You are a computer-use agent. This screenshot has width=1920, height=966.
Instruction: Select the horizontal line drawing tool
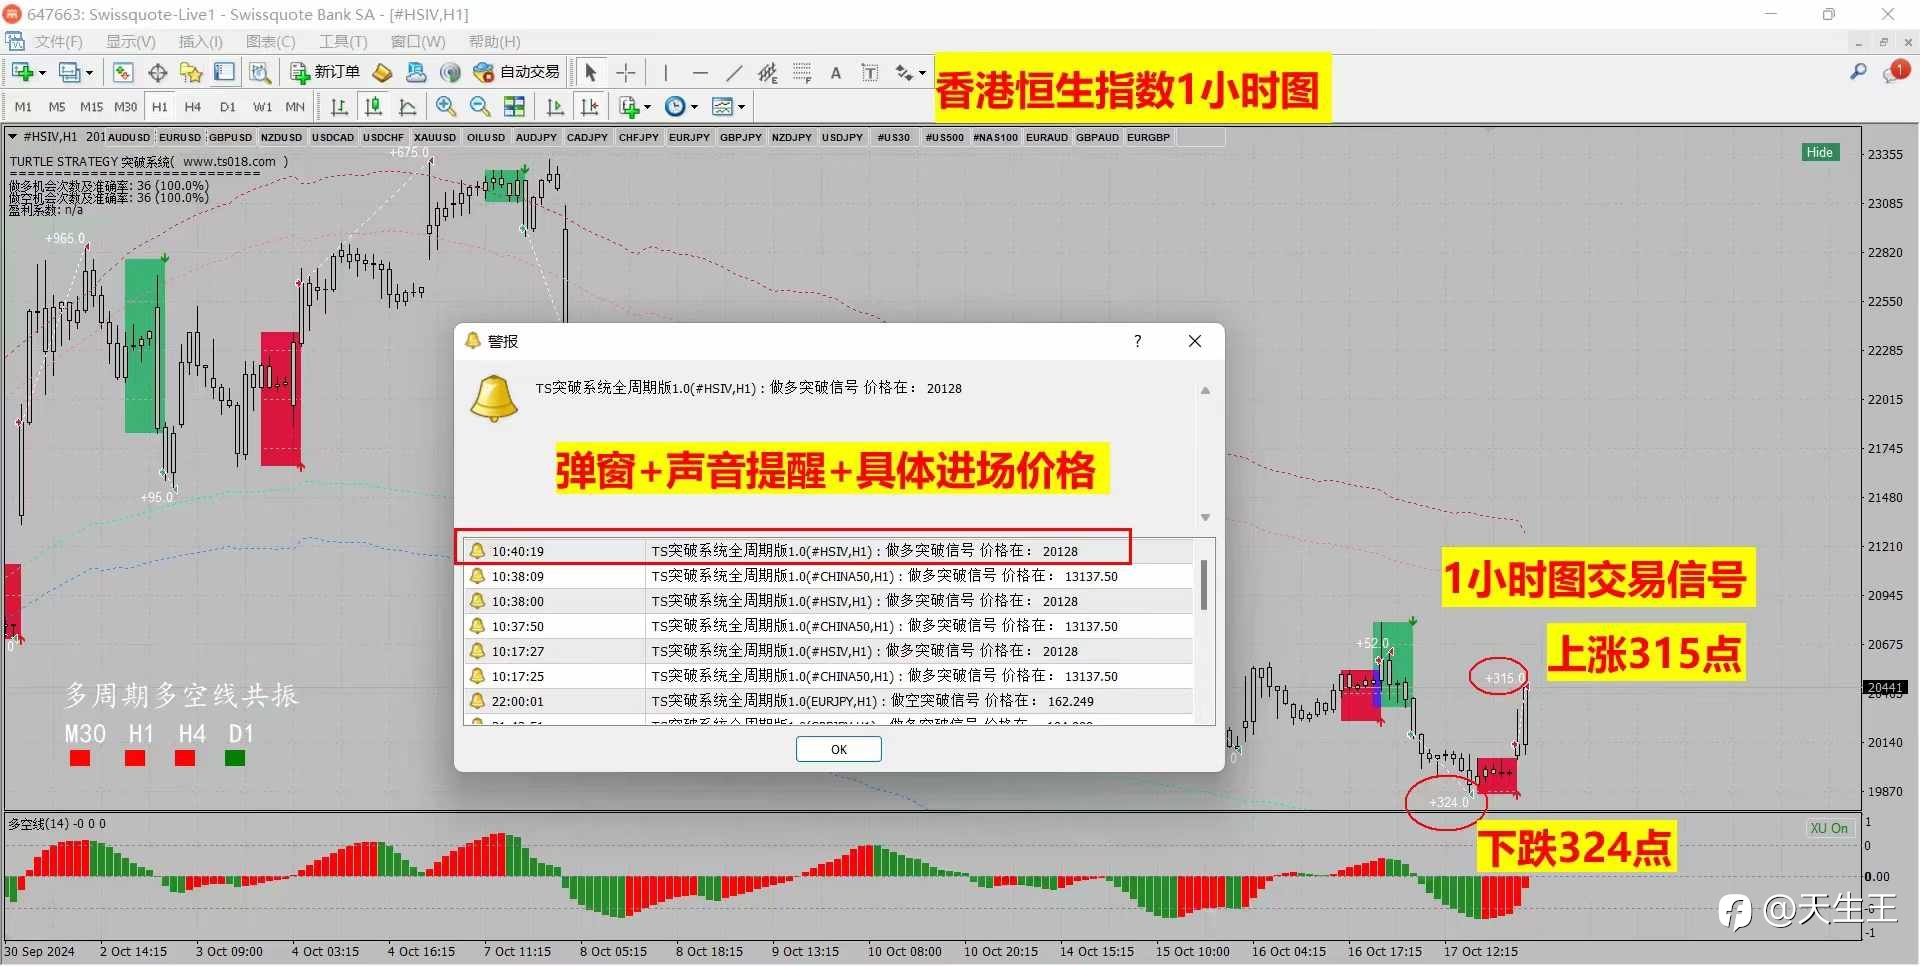pos(700,72)
